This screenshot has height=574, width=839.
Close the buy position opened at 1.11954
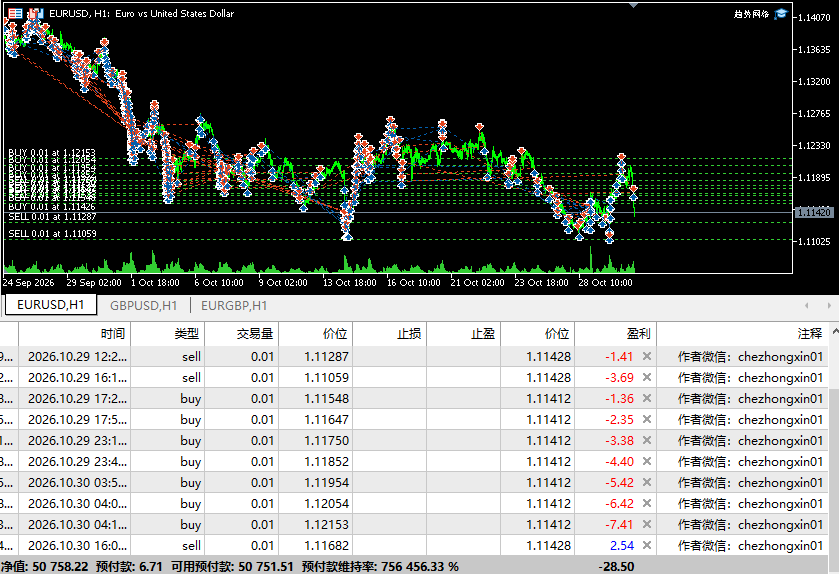[x=646, y=483]
